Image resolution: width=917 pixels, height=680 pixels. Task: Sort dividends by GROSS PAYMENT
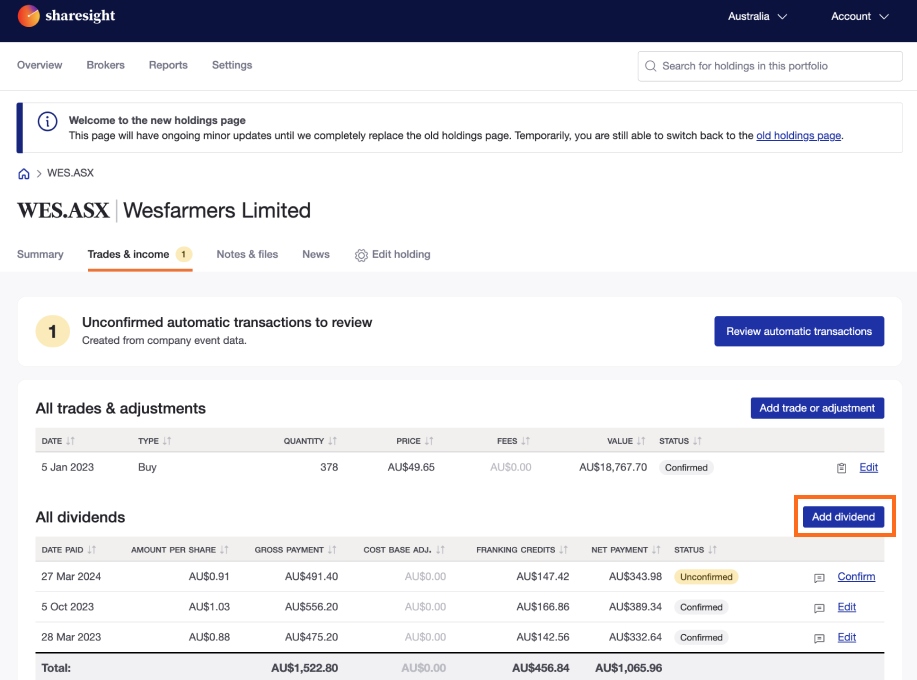tap(295, 550)
